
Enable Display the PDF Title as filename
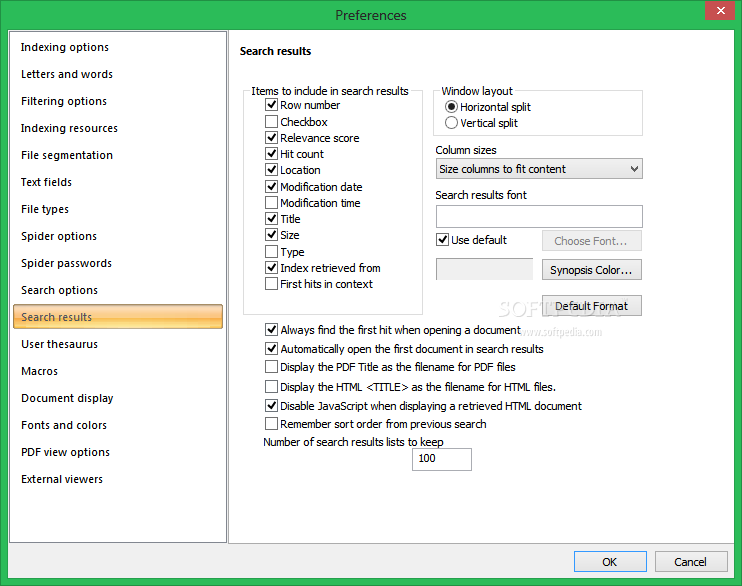[x=271, y=367]
